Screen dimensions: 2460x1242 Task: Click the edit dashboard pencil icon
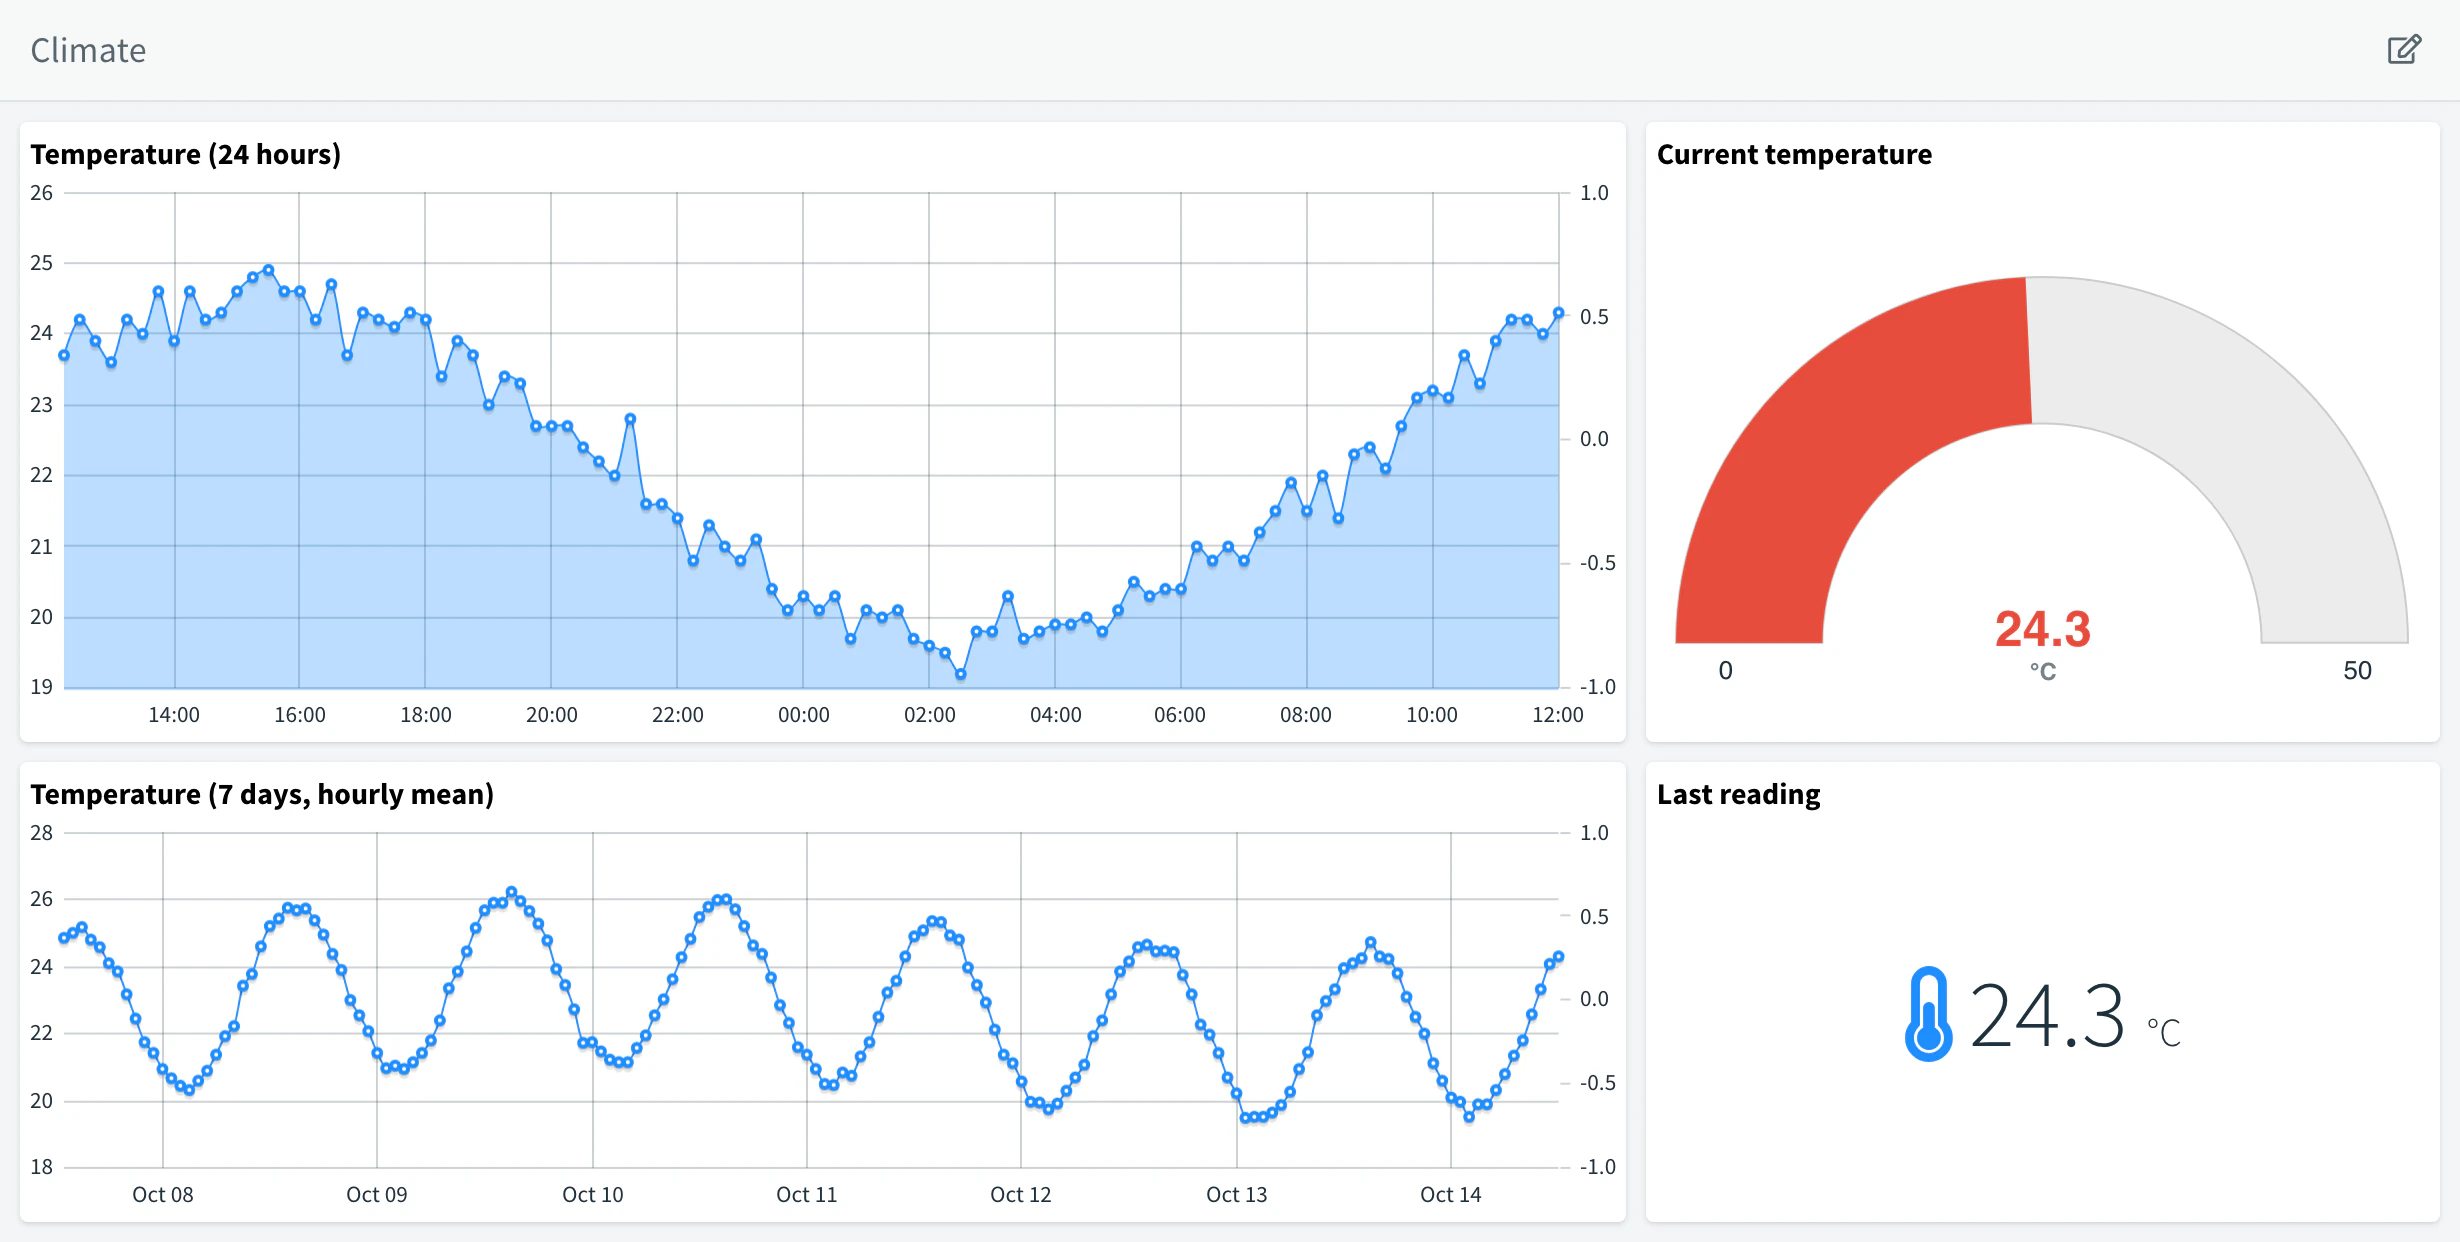pos(2404,49)
